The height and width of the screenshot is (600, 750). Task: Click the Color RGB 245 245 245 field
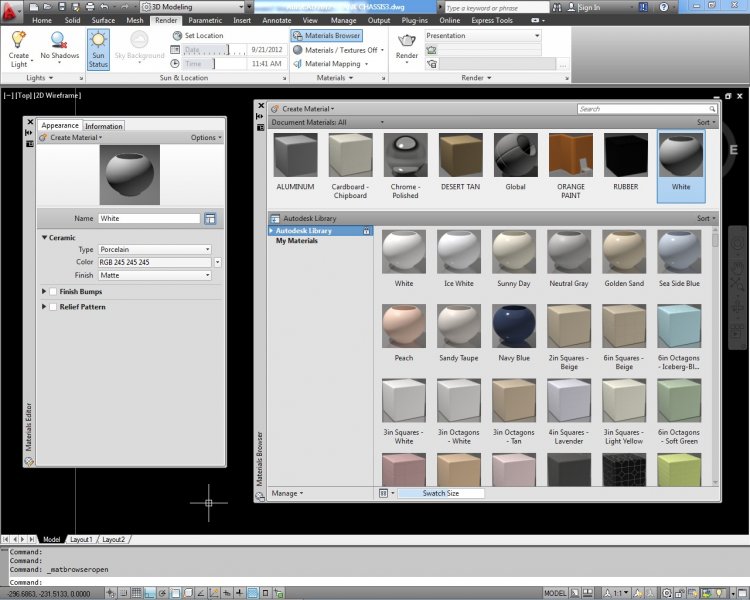click(154, 262)
